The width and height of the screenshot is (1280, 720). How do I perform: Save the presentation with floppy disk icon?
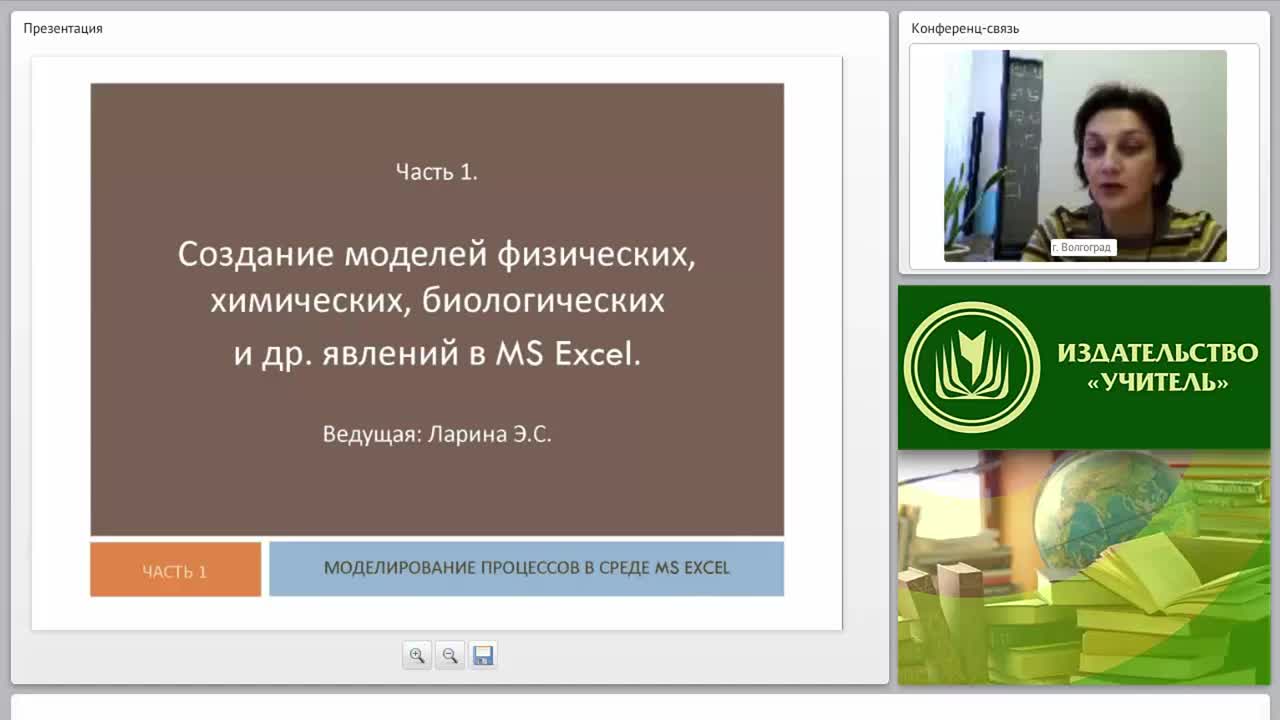pyautogui.click(x=483, y=655)
